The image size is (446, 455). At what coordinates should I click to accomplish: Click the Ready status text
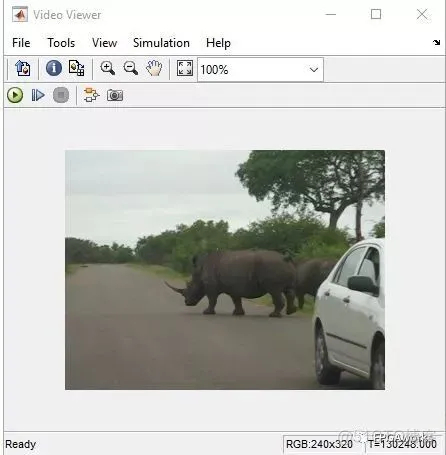pos(20,444)
